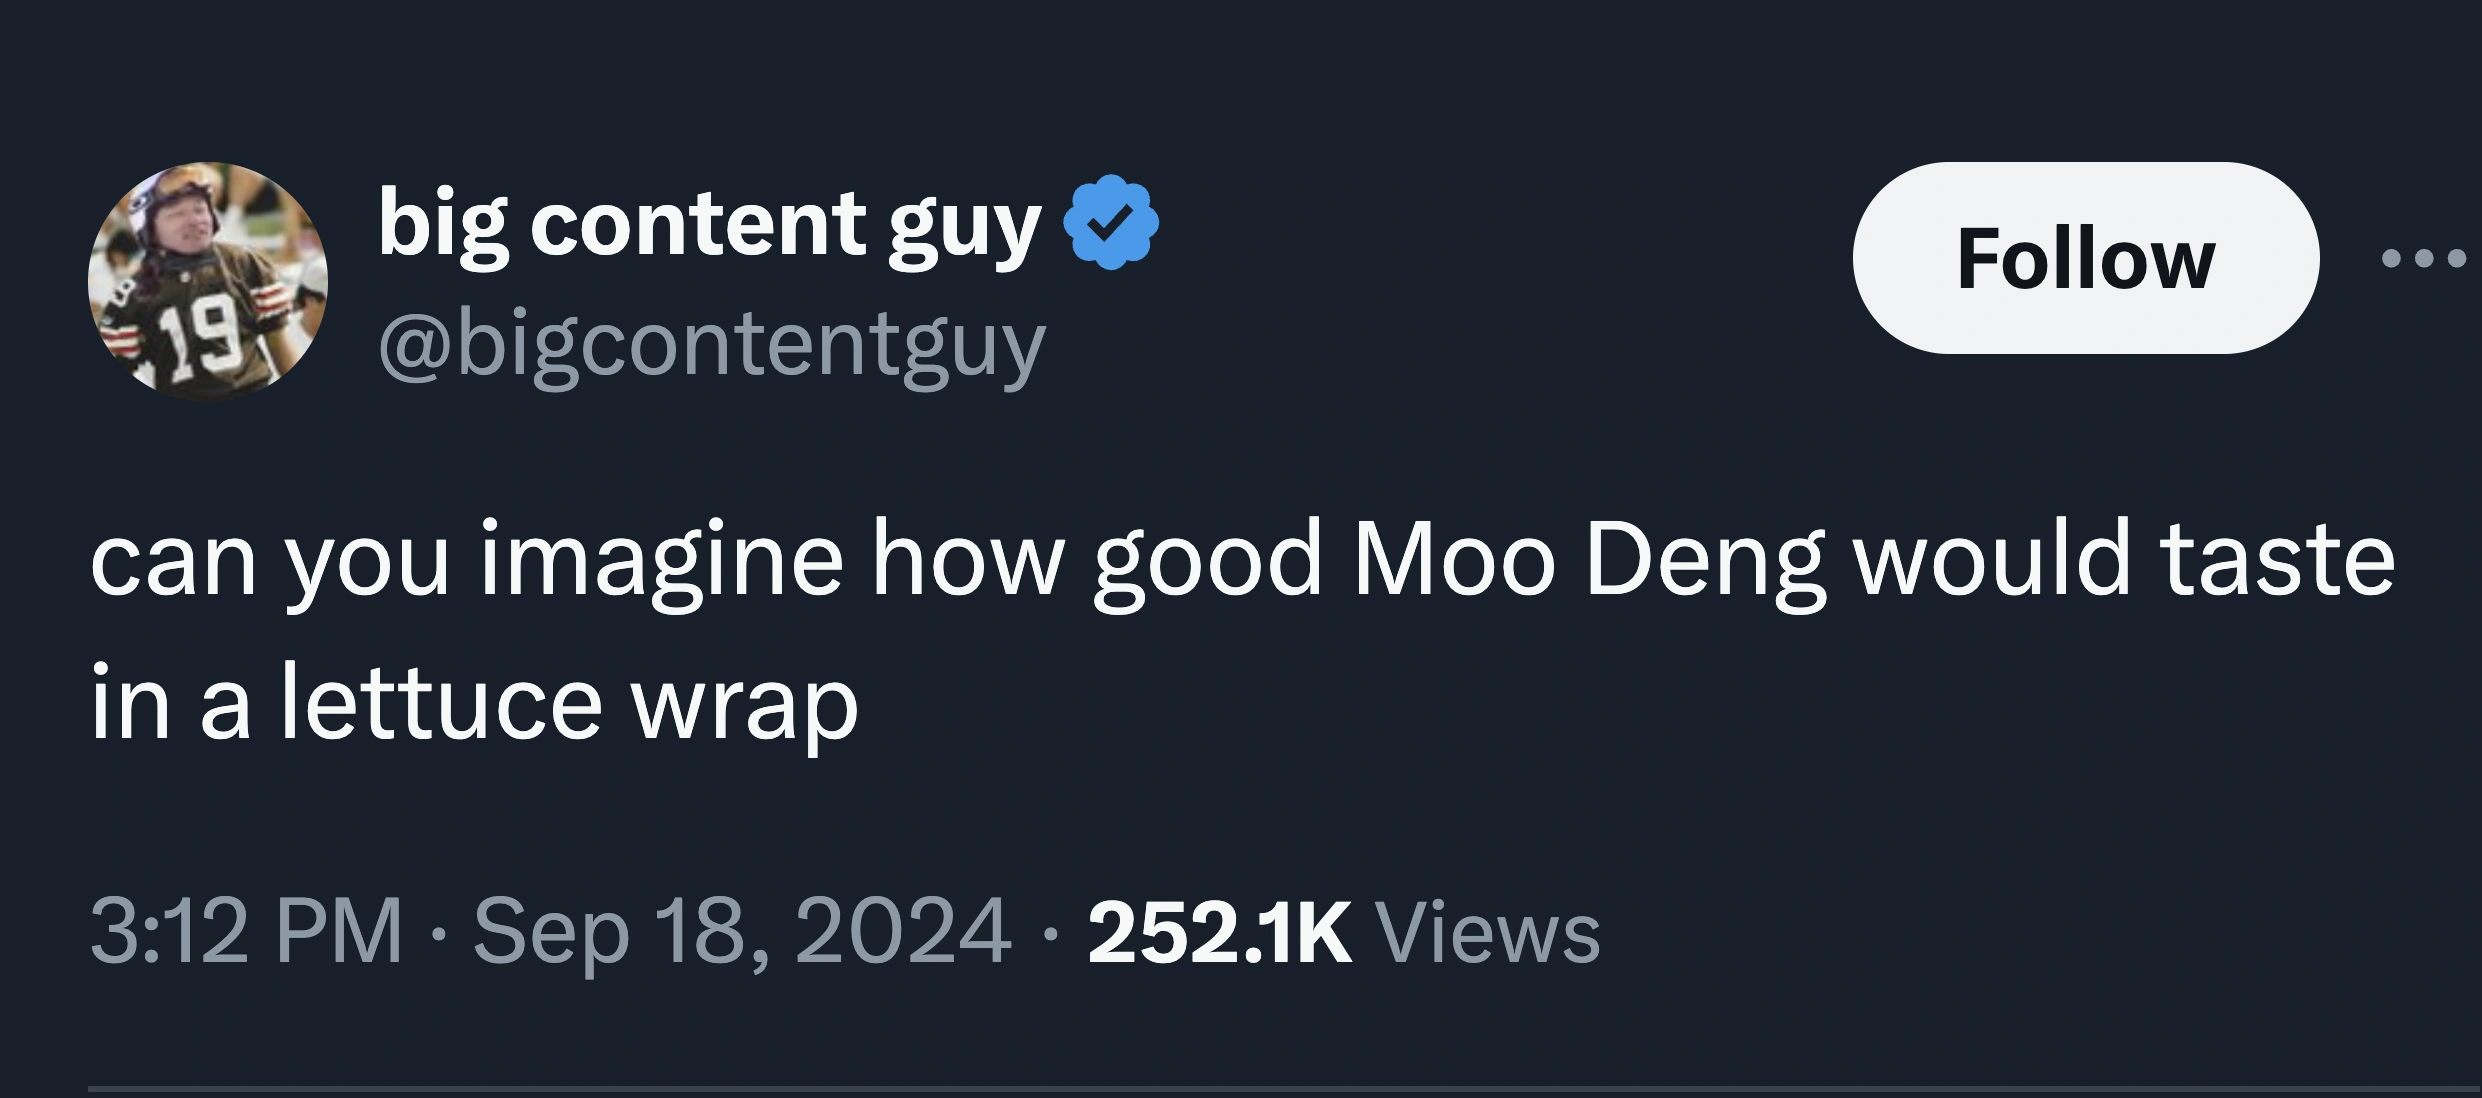Viewport: 2482px width, 1098px height.
Task: Click the Sep 18, 2024 date
Action: click(741, 933)
